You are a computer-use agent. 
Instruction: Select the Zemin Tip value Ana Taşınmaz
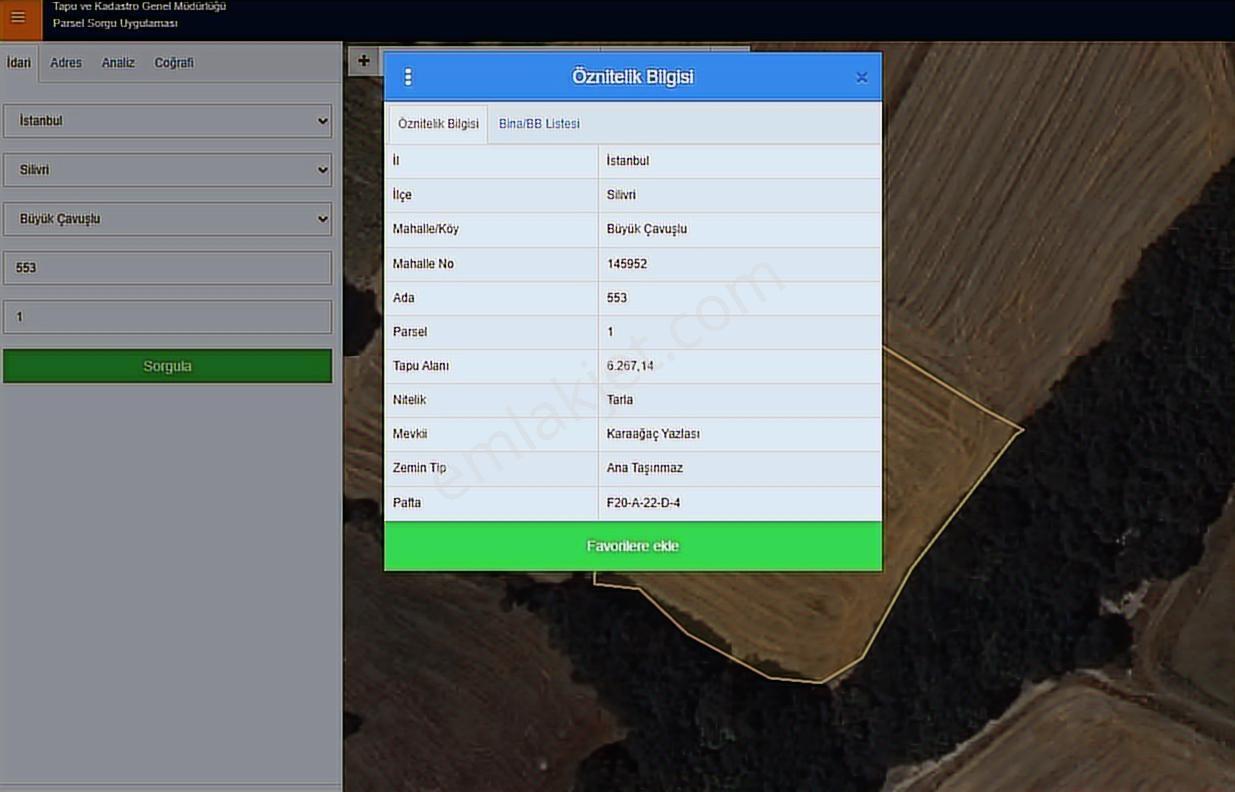click(645, 468)
